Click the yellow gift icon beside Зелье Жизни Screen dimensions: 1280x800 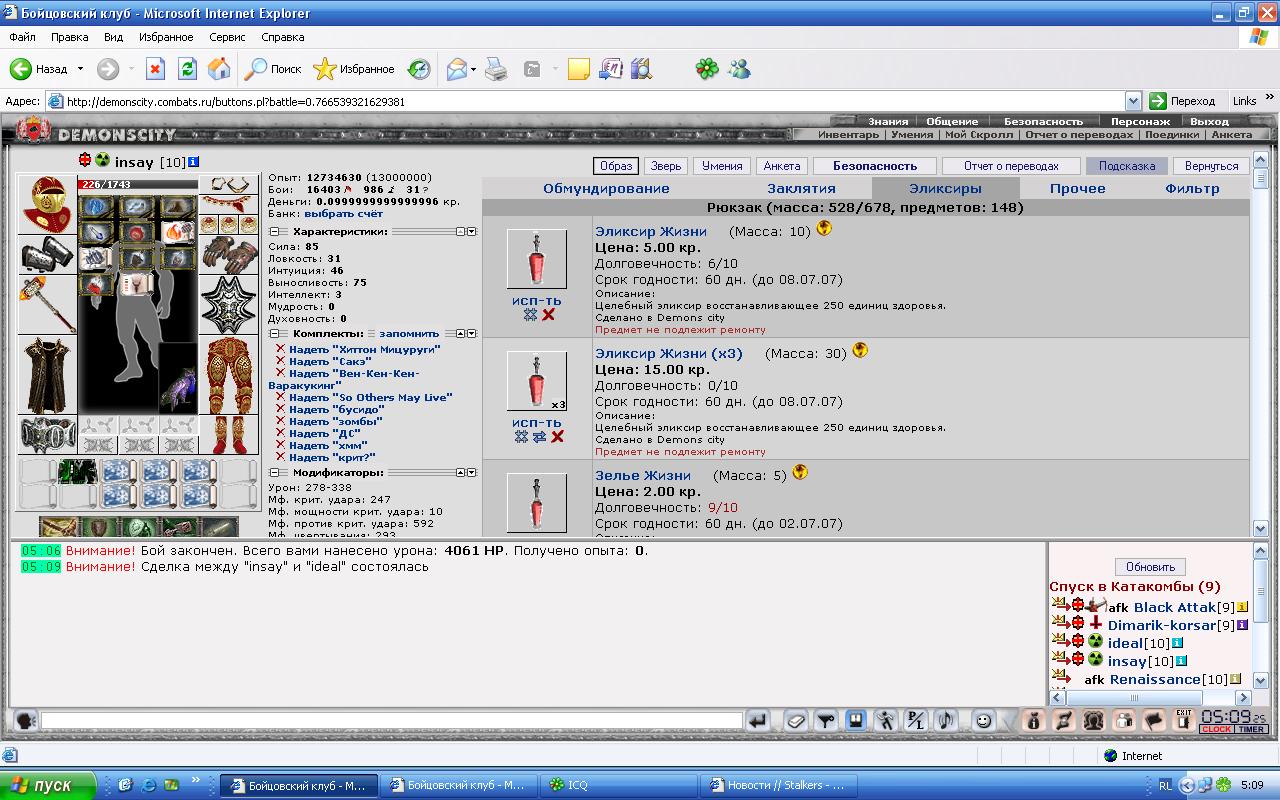[799, 472]
